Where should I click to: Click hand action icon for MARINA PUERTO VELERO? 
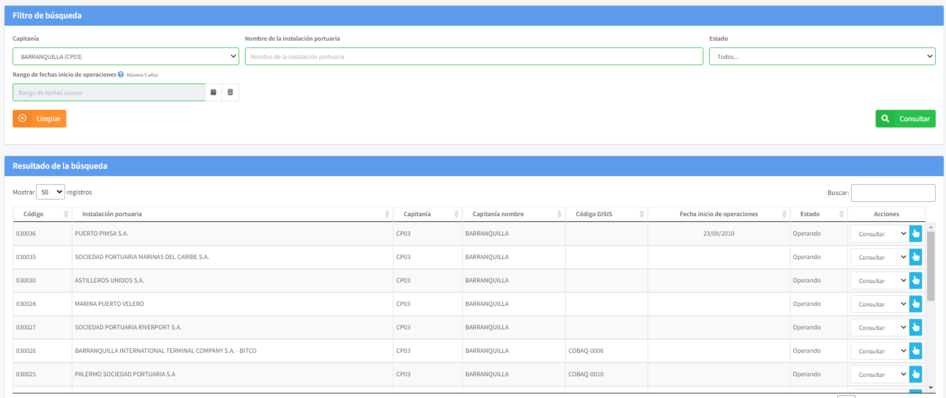(x=916, y=304)
